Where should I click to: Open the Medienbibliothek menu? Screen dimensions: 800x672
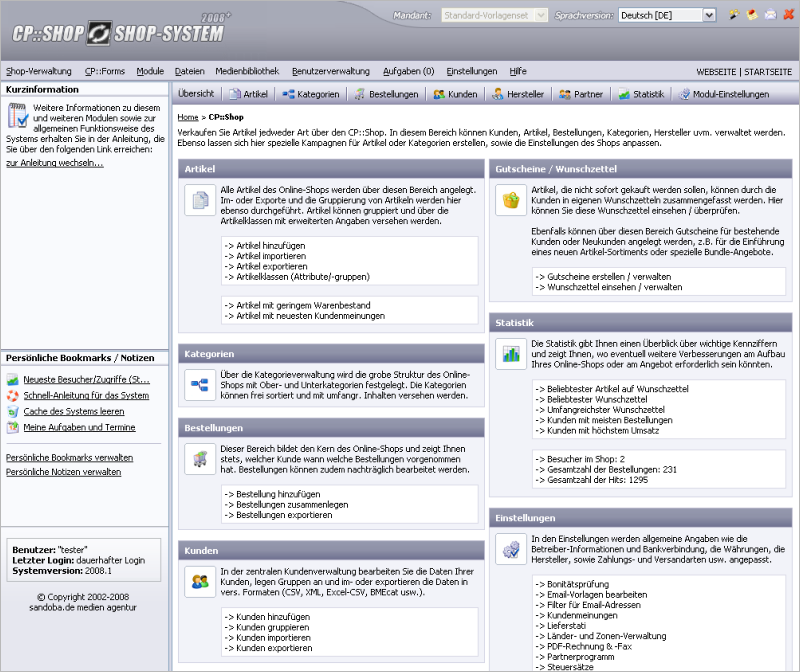247,71
